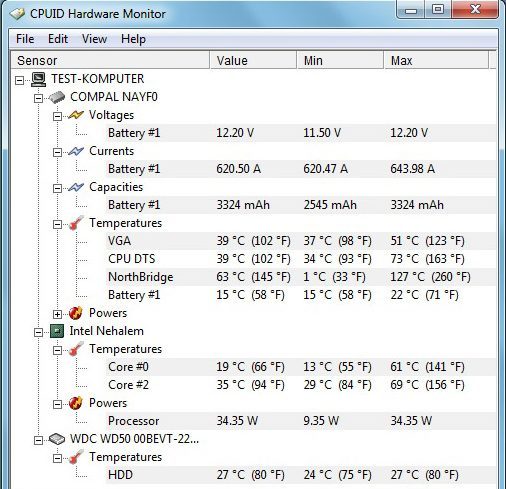Collapse the Intel Nehalem tree node
Screen dimensions: 506x489
click(x=39, y=332)
